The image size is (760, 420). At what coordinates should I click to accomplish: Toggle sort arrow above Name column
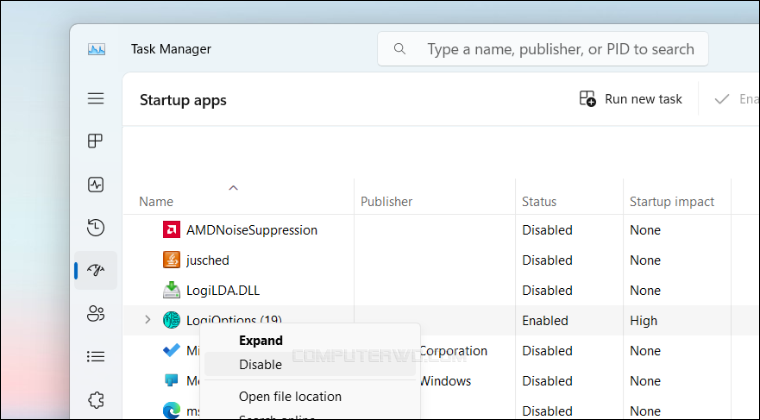click(233, 188)
